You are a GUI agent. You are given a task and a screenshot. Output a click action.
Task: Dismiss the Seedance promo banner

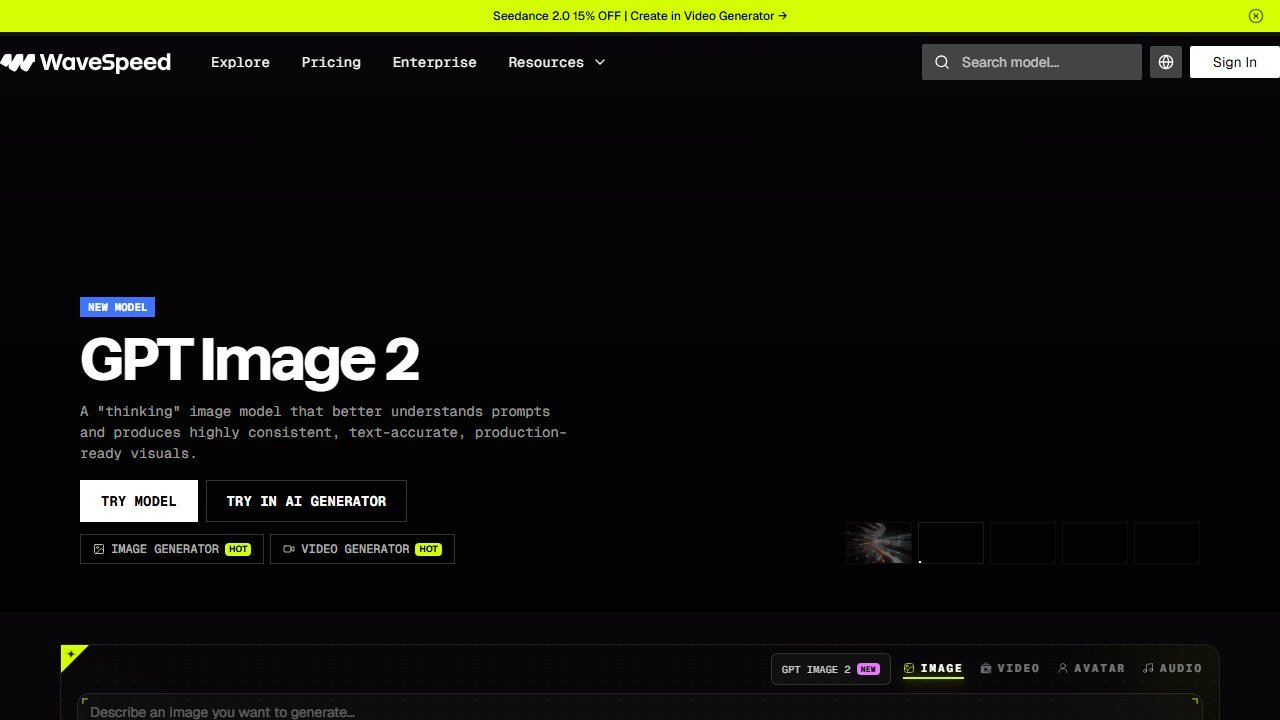click(1256, 16)
